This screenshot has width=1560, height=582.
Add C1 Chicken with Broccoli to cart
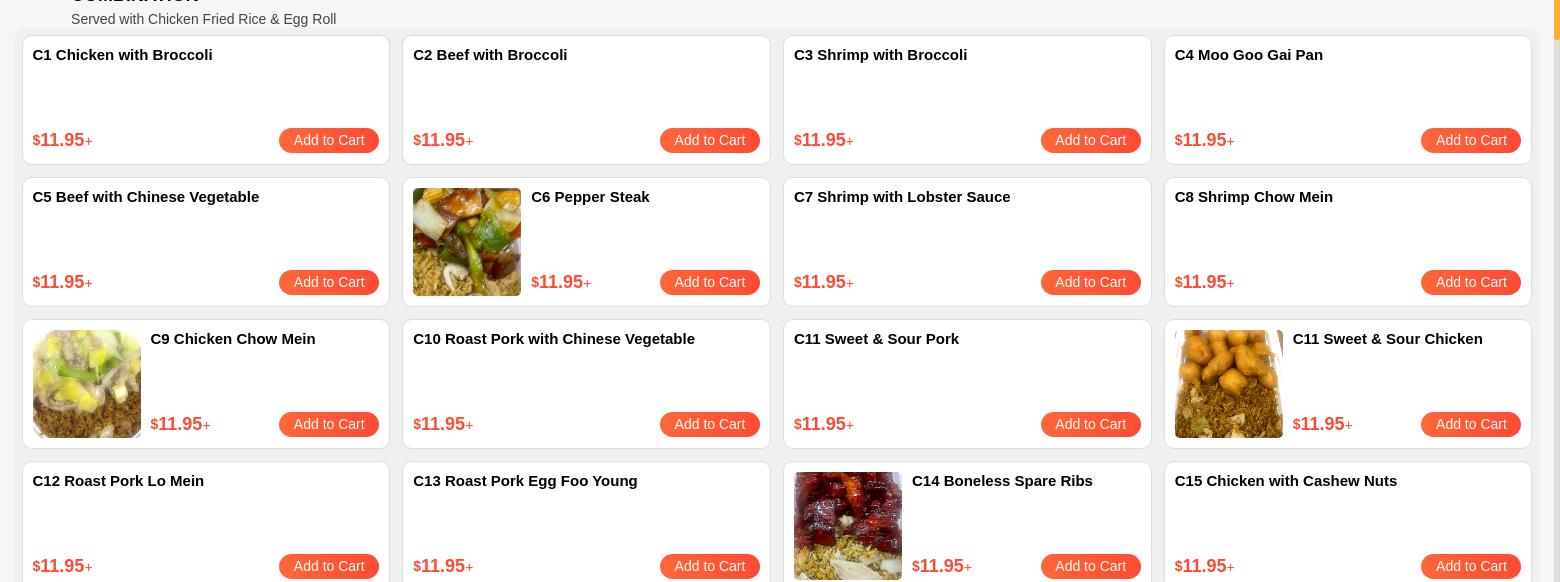328,140
